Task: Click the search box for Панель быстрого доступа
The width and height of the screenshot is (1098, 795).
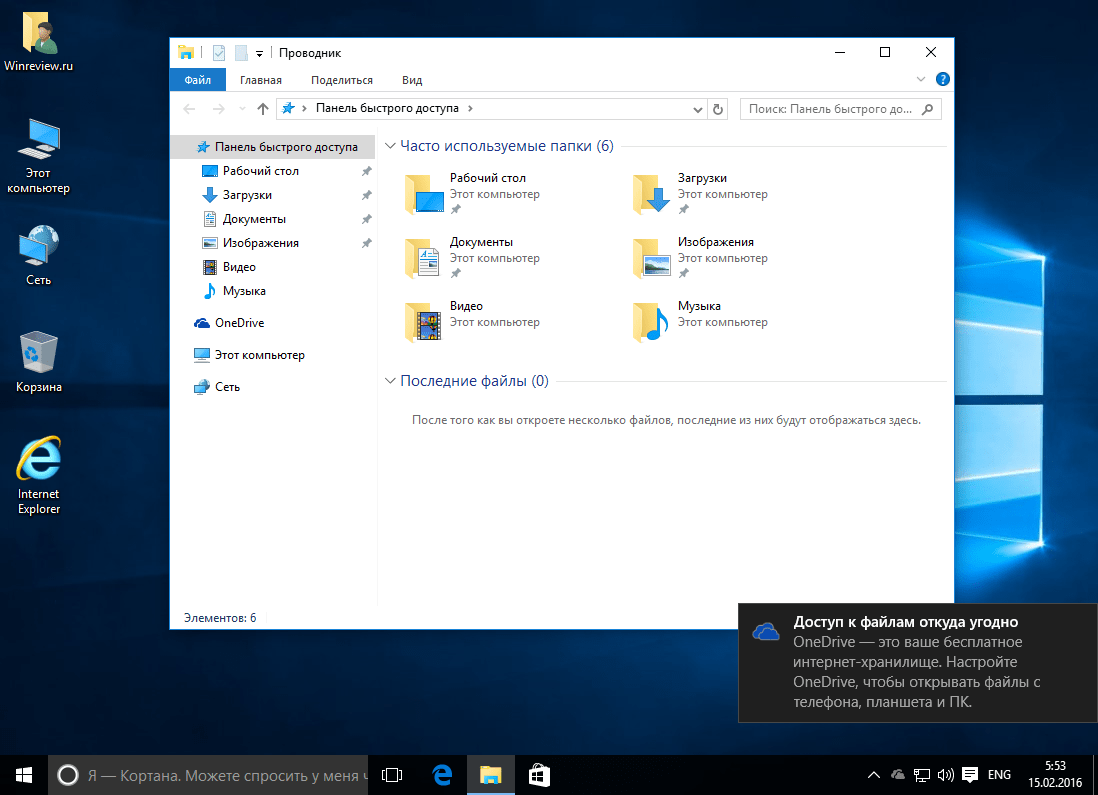Action: point(830,108)
